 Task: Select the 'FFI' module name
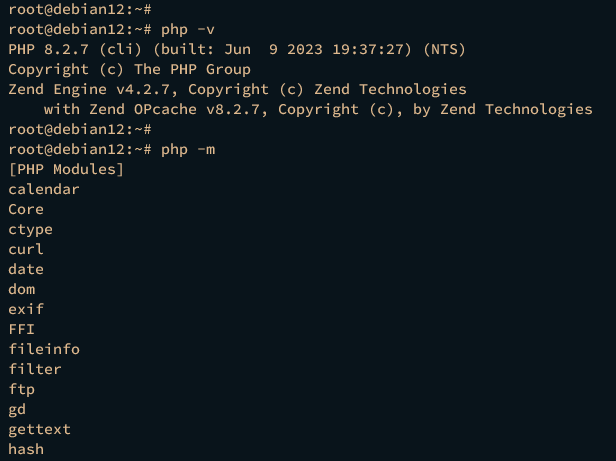point(22,329)
